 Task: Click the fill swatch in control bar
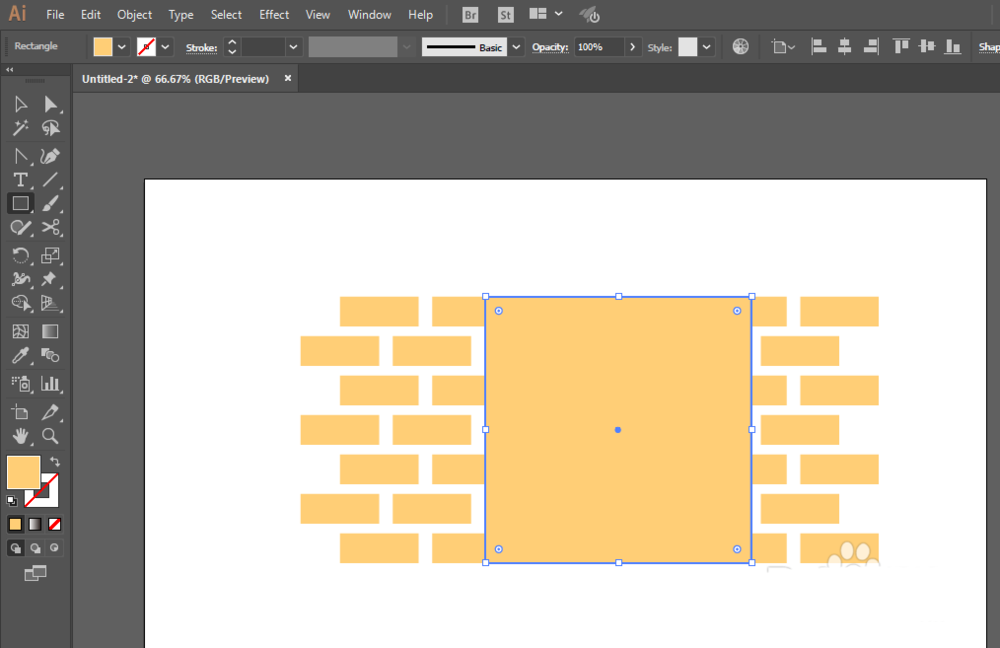coord(103,47)
